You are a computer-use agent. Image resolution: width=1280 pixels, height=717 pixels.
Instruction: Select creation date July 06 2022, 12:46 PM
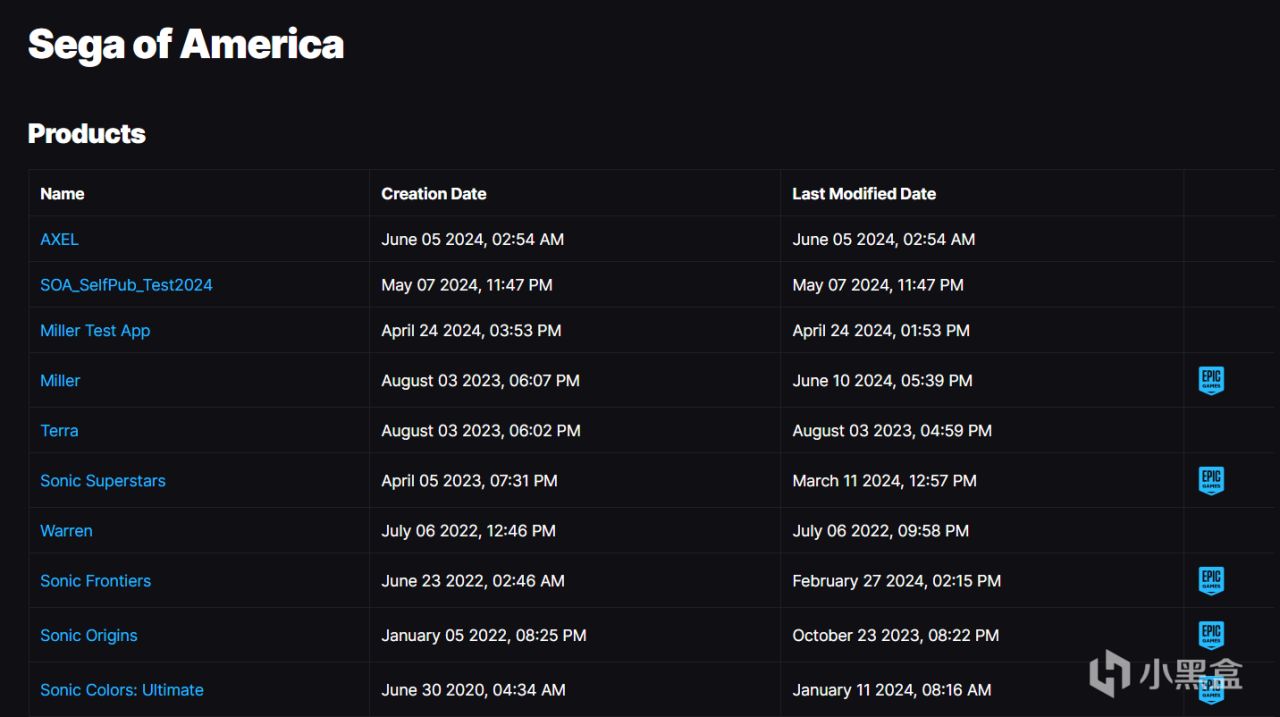468,530
